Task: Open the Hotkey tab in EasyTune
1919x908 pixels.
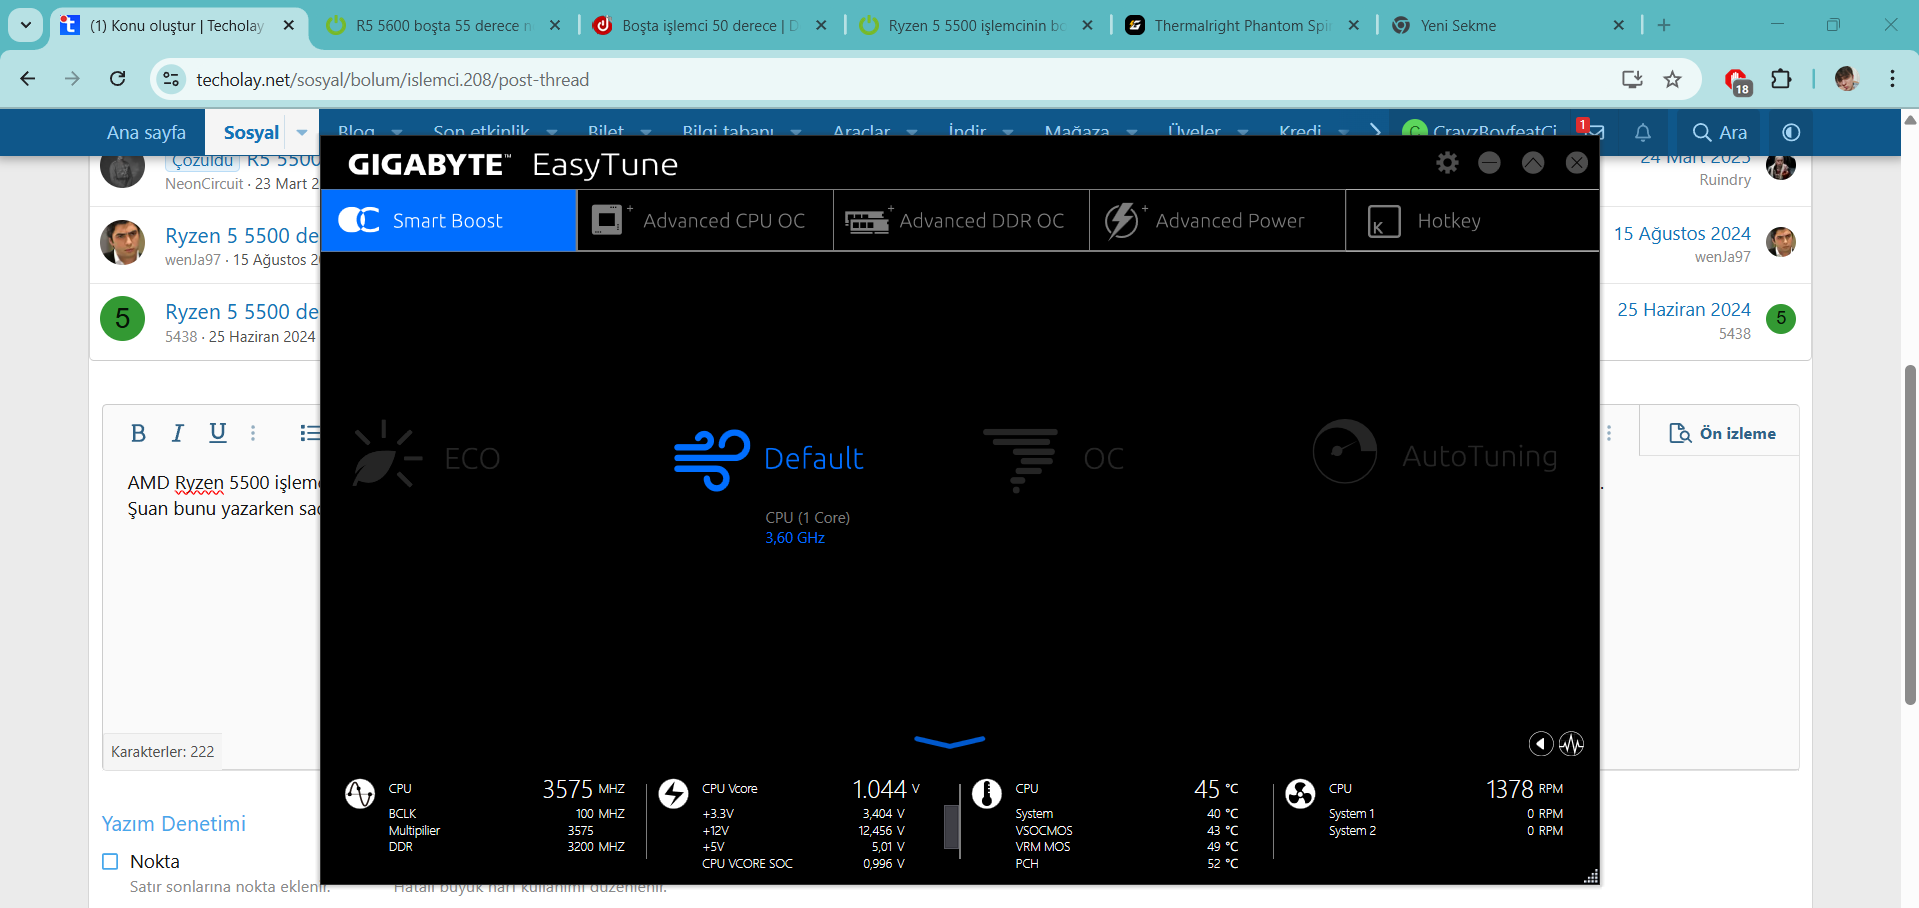Action: (x=1472, y=220)
